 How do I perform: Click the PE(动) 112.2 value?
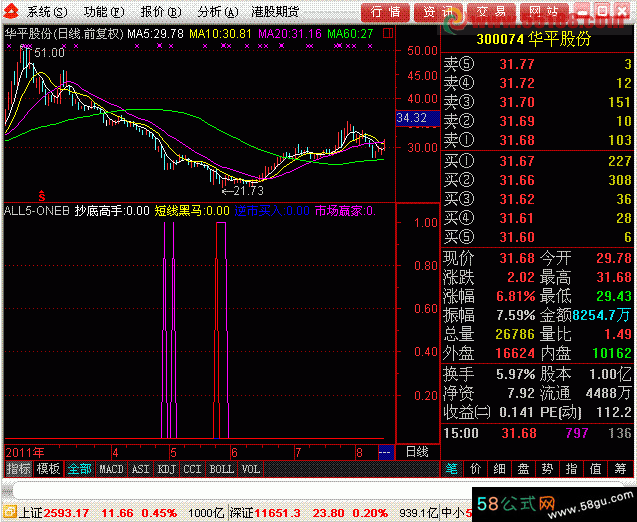tap(613, 412)
